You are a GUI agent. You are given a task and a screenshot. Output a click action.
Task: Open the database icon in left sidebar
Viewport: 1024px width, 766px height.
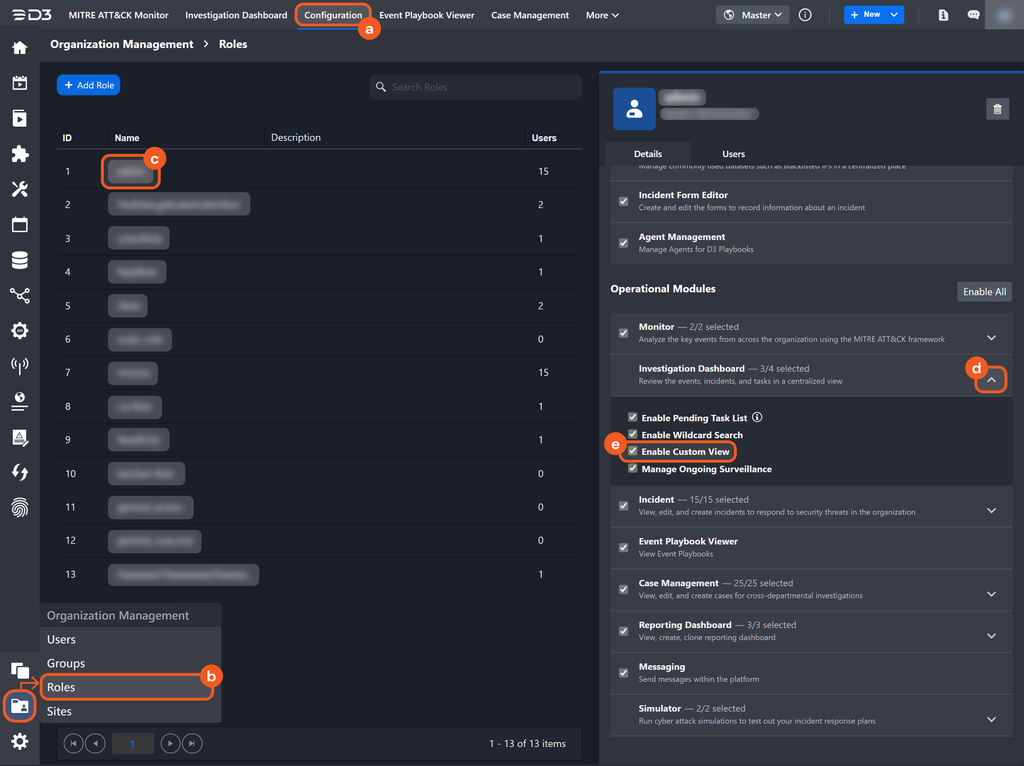[x=19, y=260]
